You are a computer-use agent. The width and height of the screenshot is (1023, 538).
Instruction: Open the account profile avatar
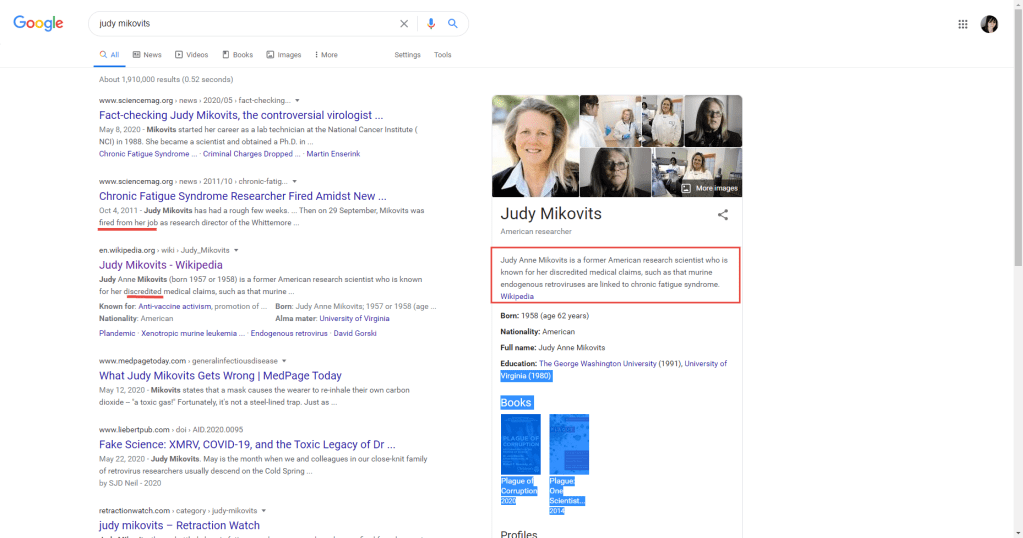[989, 24]
